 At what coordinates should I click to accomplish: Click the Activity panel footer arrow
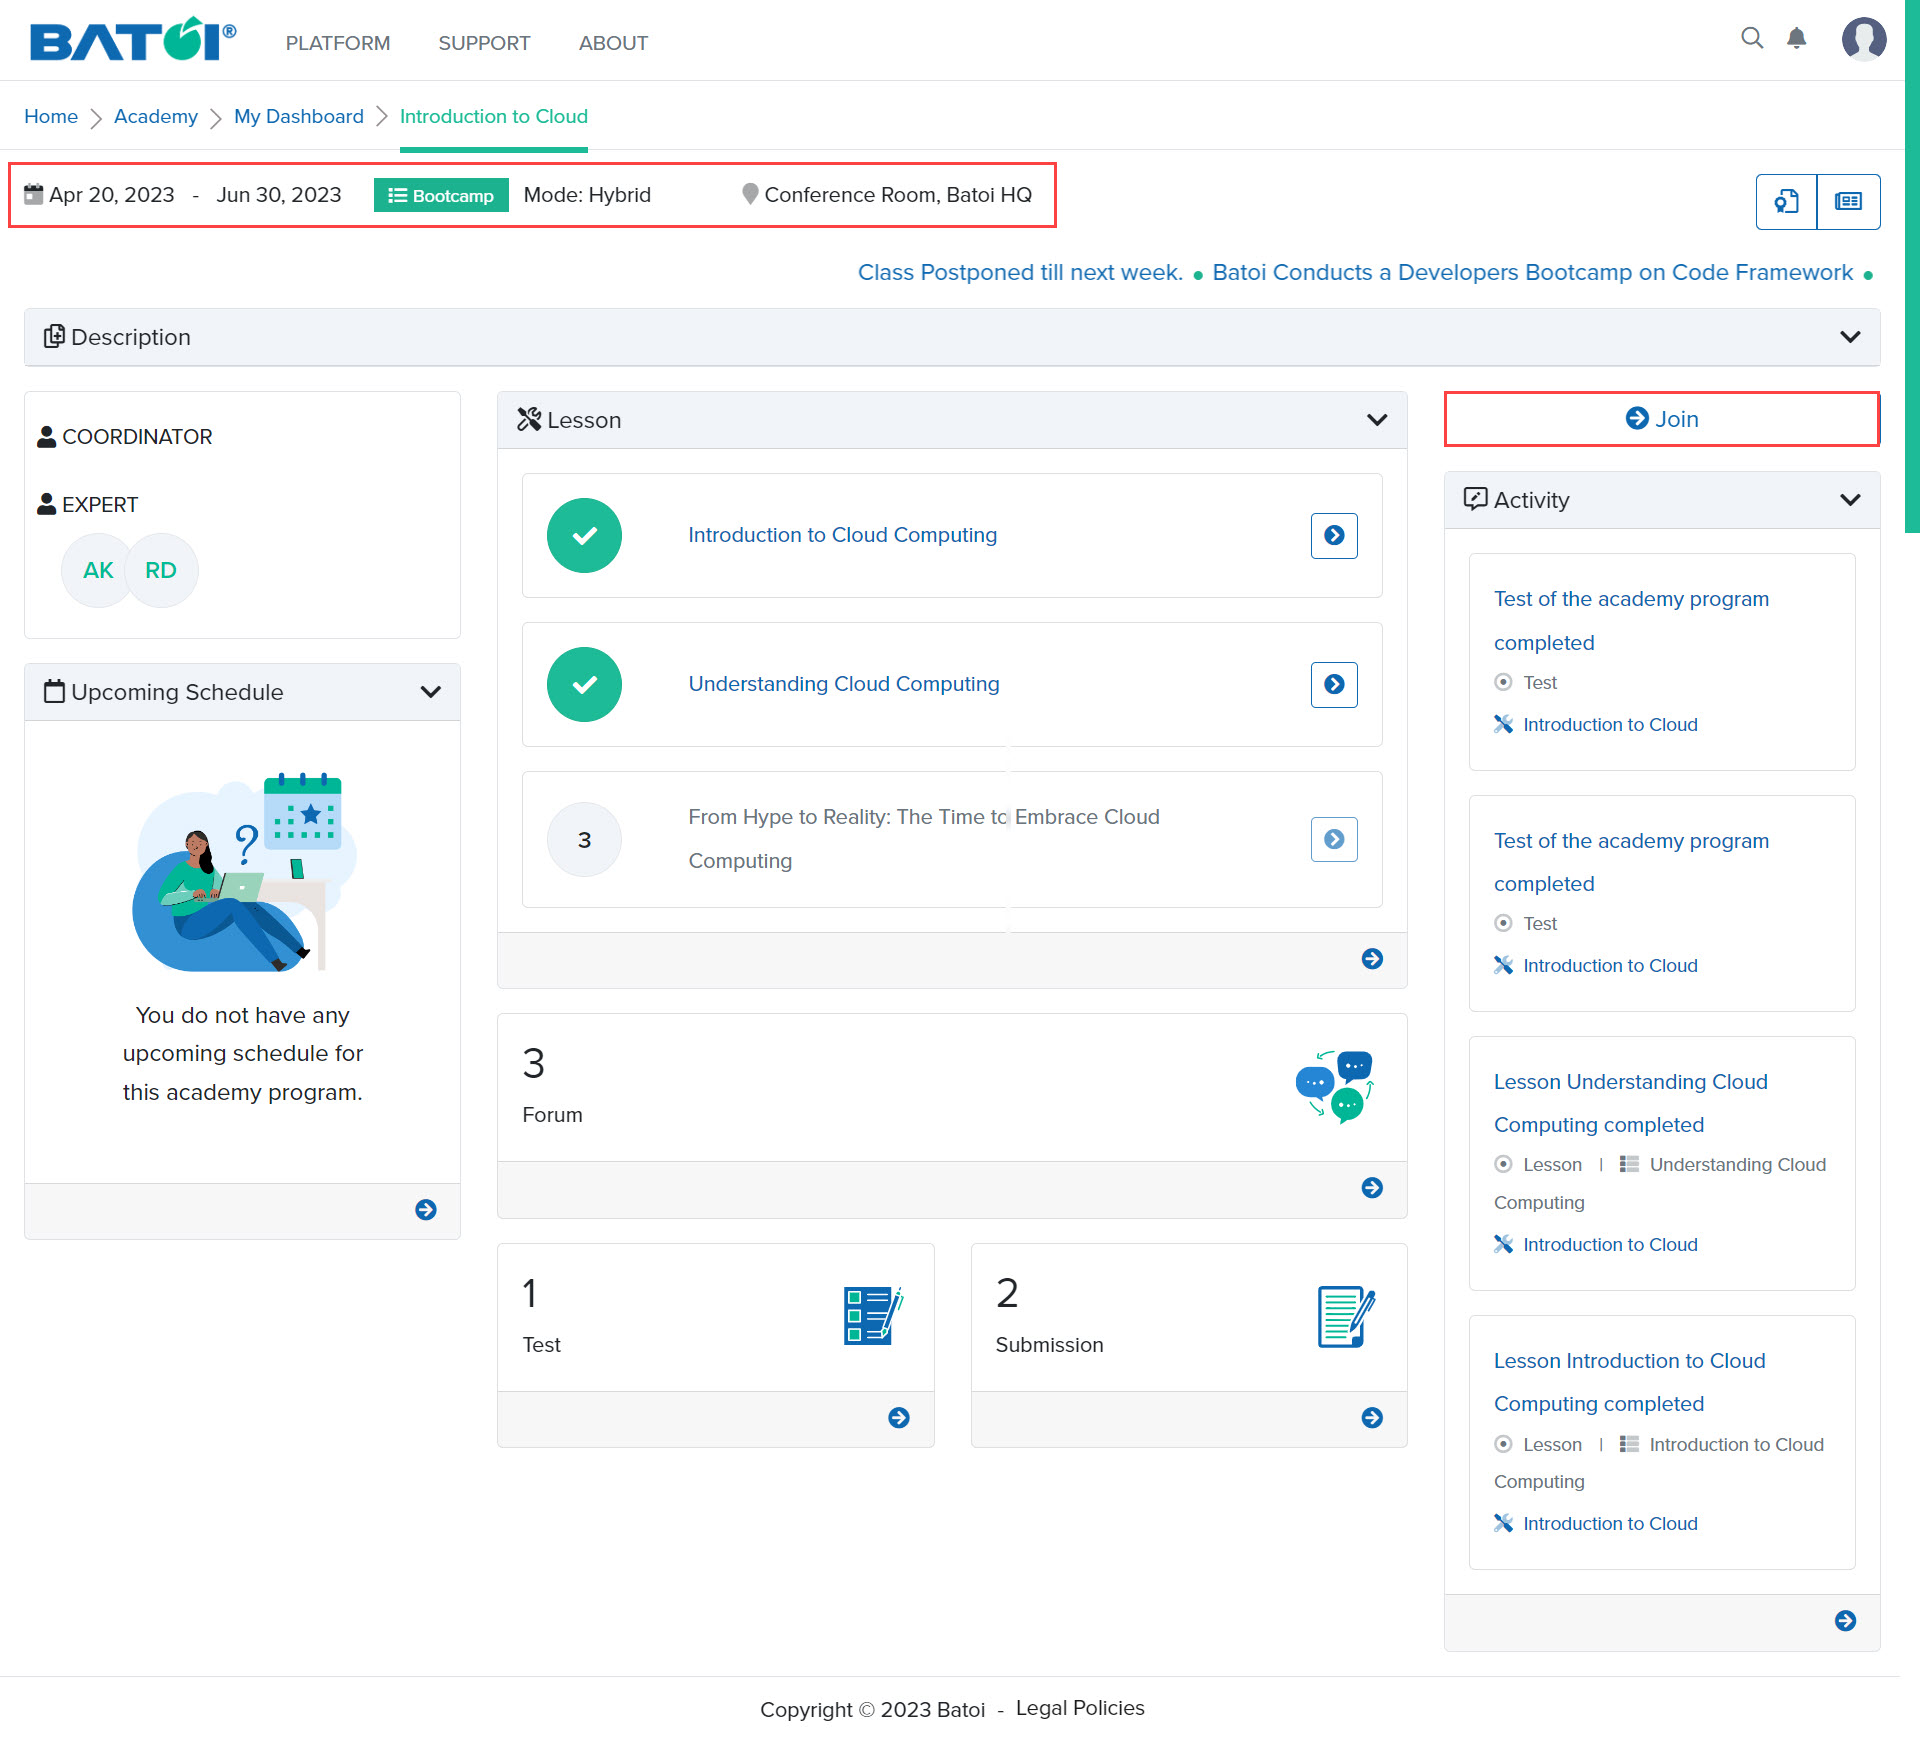1846,1621
